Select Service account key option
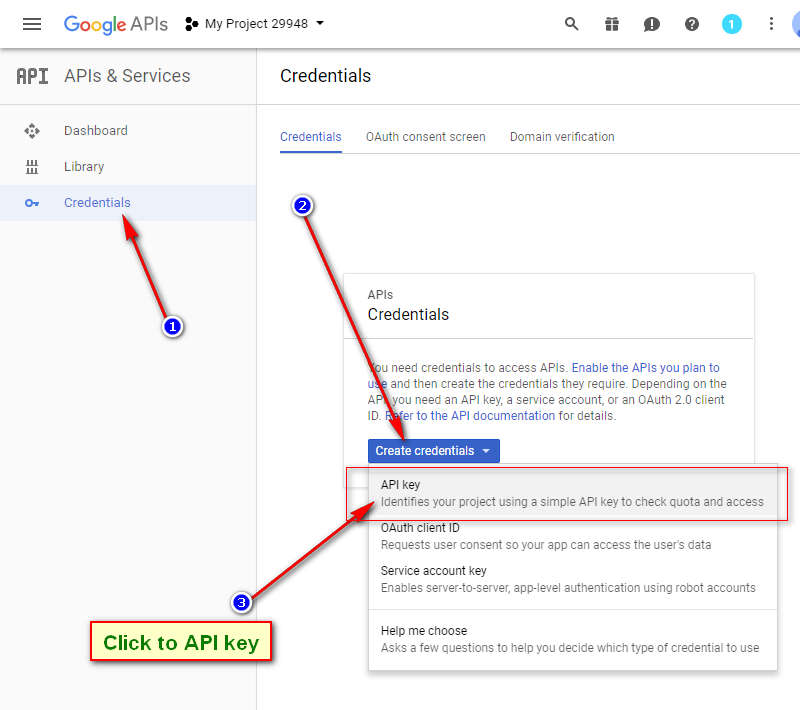 coord(433,571)
